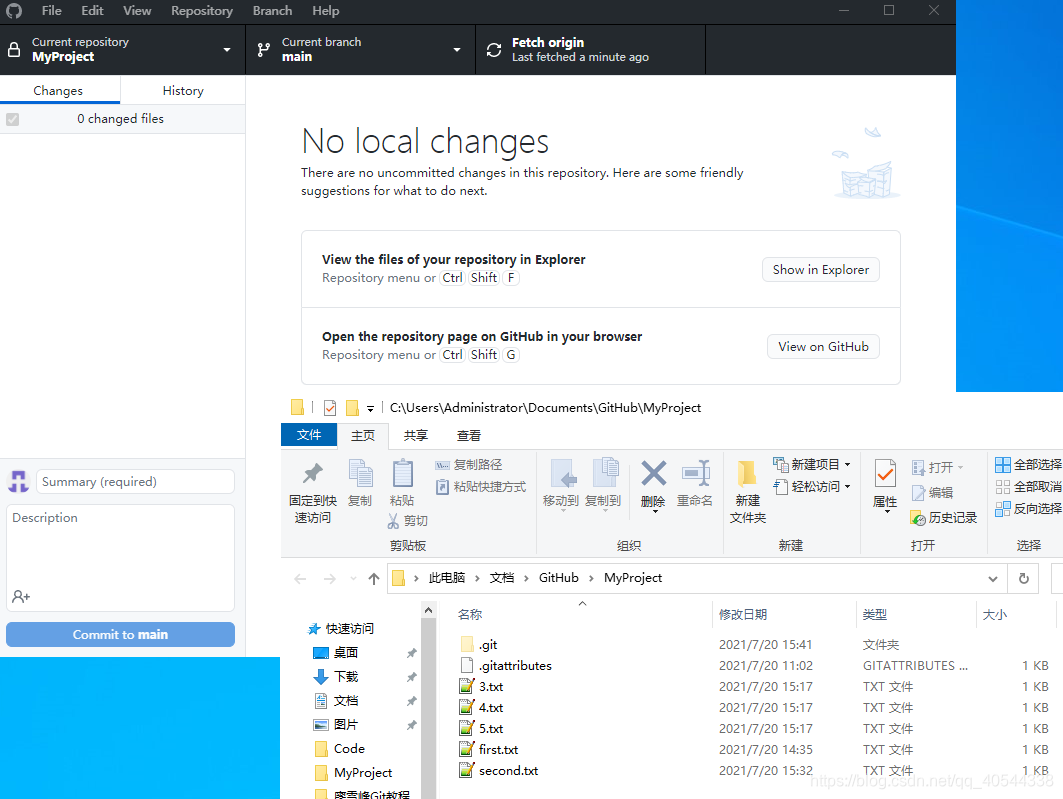Image resolution: width=1063 pixels, height=799 pixels.
Task: Select the file 3.txt
Action: point(492,687)
